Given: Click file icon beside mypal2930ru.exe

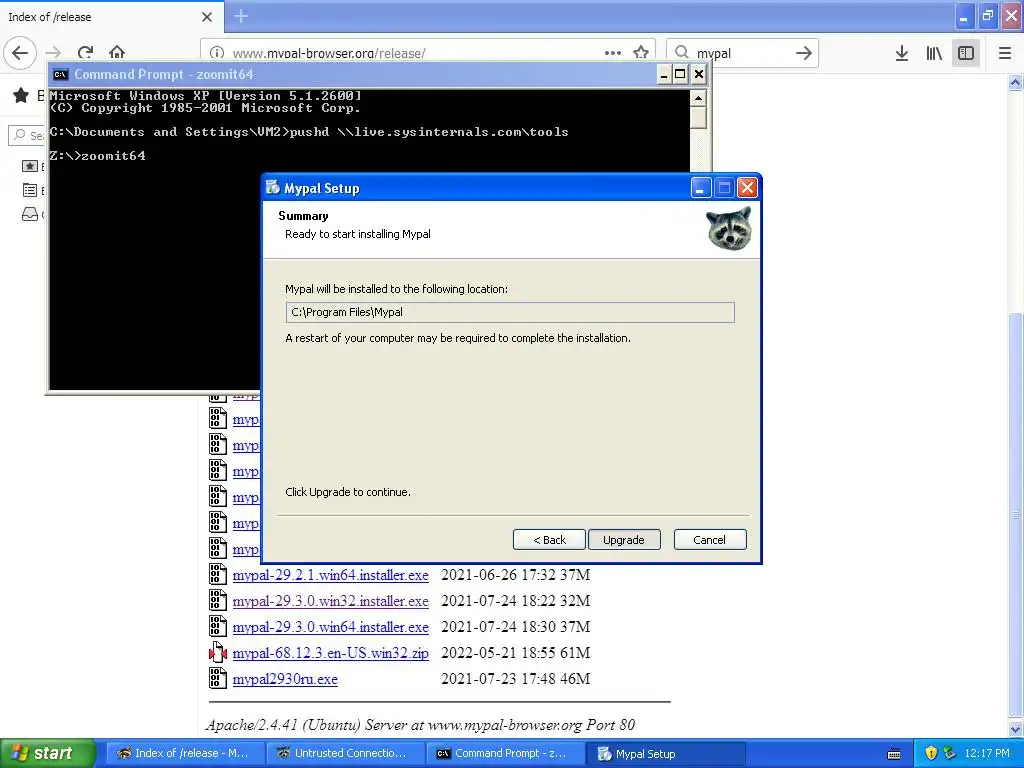Looking at the screenshot, I should (217, 678).
